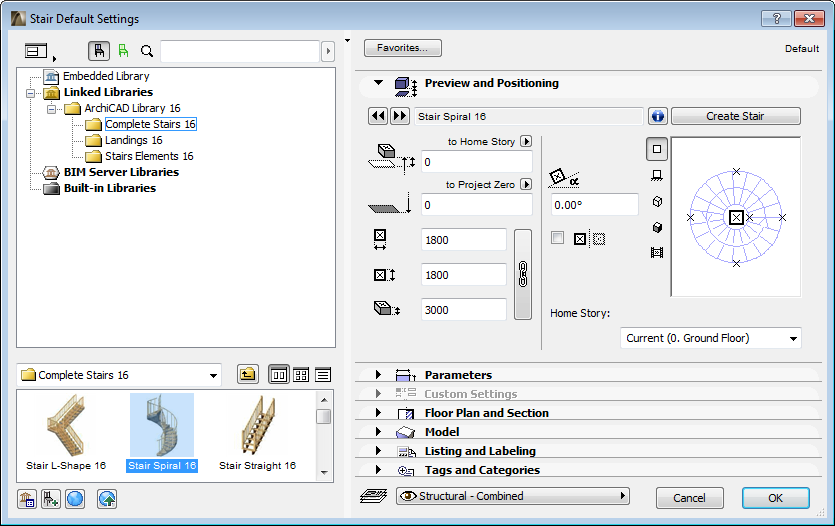Viewport: 835px width, 526px height.
Task: Collapse the Linked Libraries node
Action: tap(30, 93)
